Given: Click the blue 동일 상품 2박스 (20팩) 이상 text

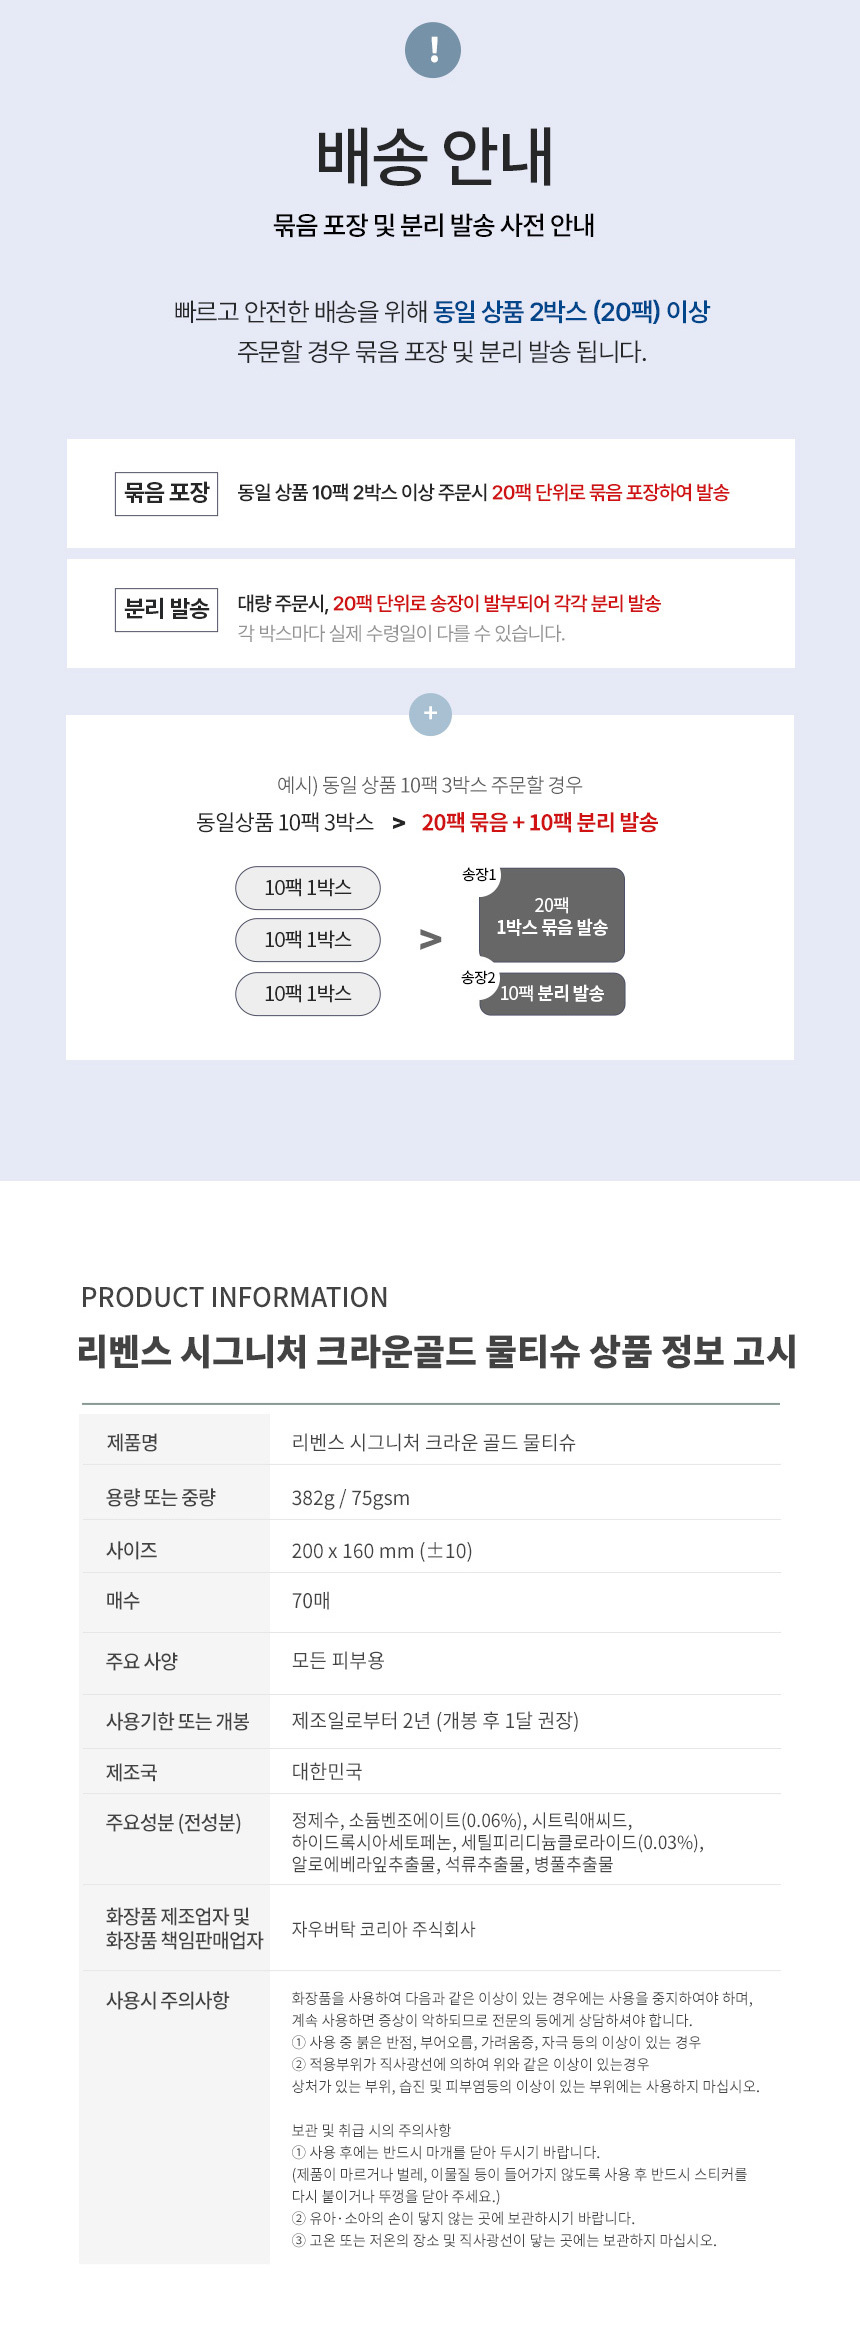Looking at the screenshot, I should 571,312.
